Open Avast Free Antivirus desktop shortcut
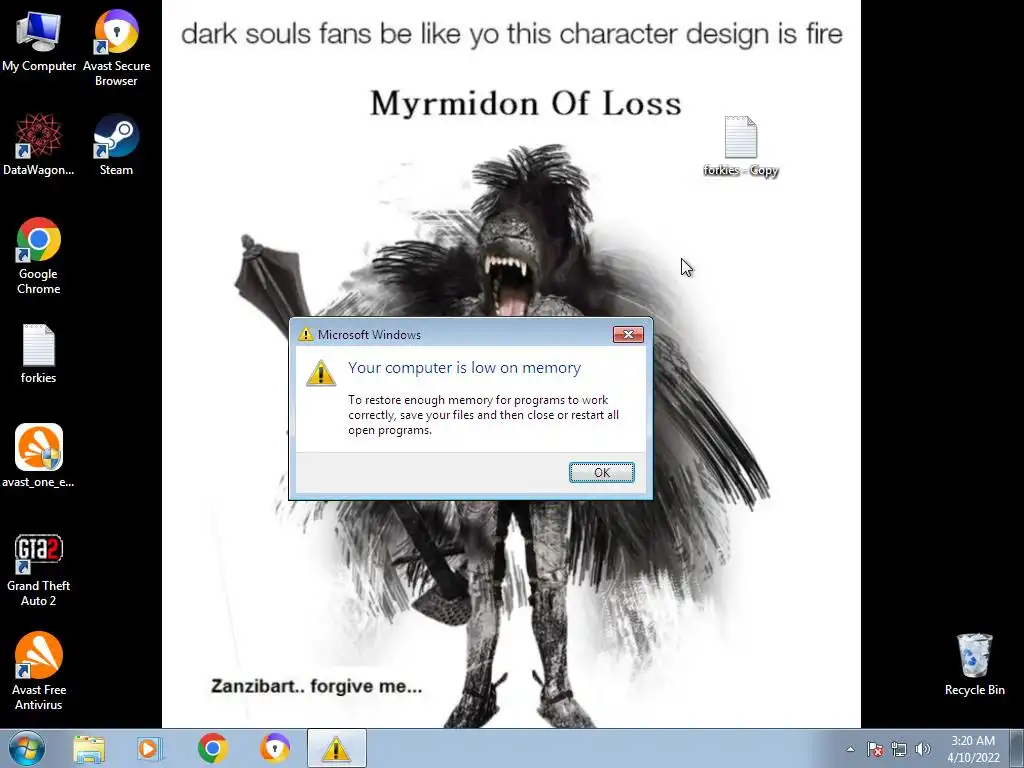The height and width of the screenshot is (768, 1024). coord(39,671)
